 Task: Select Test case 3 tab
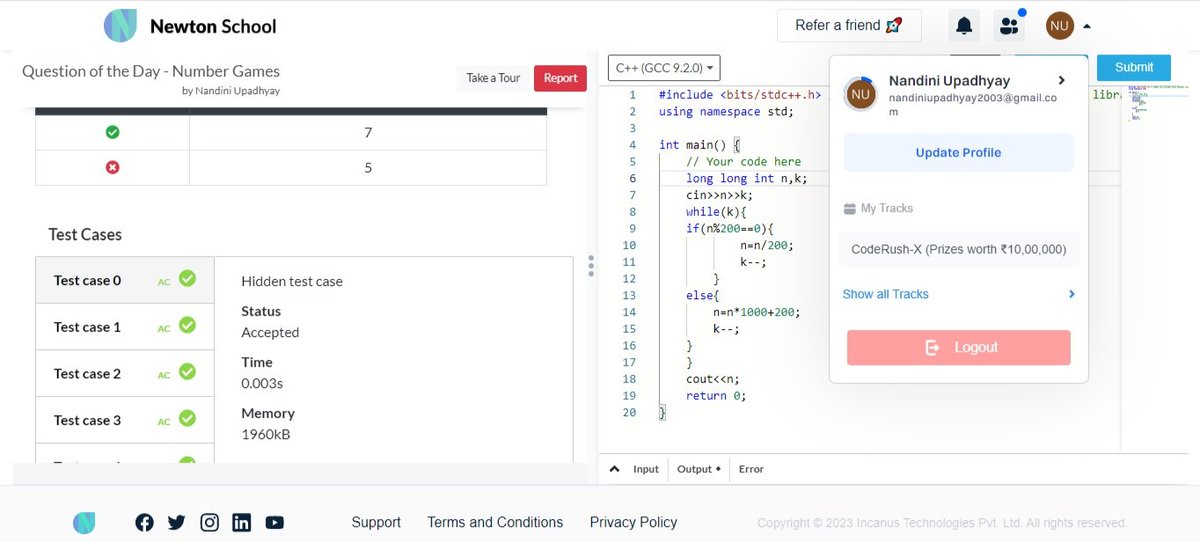(x=124, y=420)
